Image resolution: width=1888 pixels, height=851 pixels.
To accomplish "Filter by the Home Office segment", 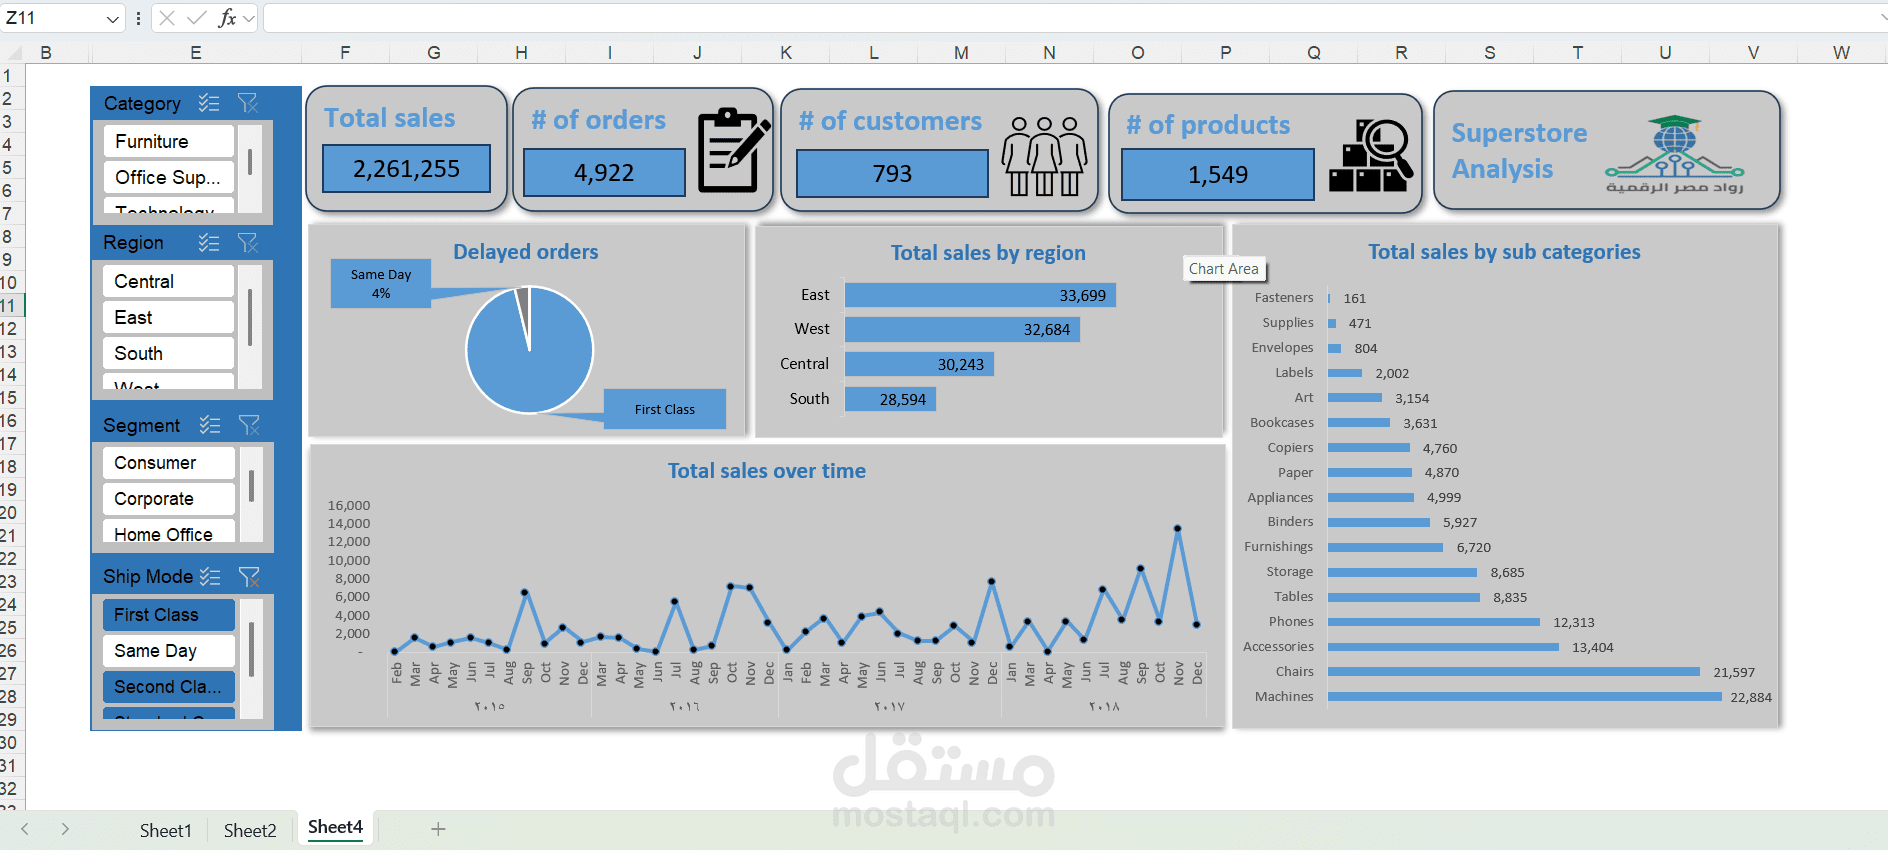I will click(169, 533).
